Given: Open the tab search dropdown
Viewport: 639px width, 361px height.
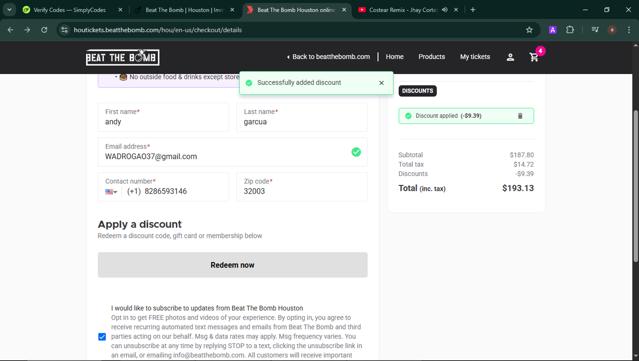Looking at the screenshot, I should click(x=9, y=10).
